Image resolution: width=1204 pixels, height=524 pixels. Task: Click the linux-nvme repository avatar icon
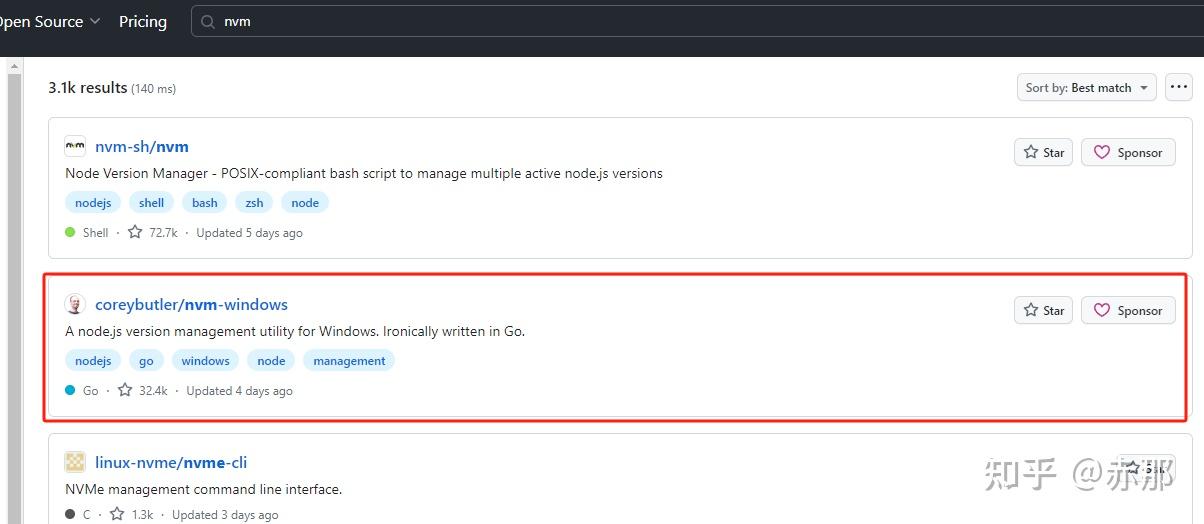point(75,462)
